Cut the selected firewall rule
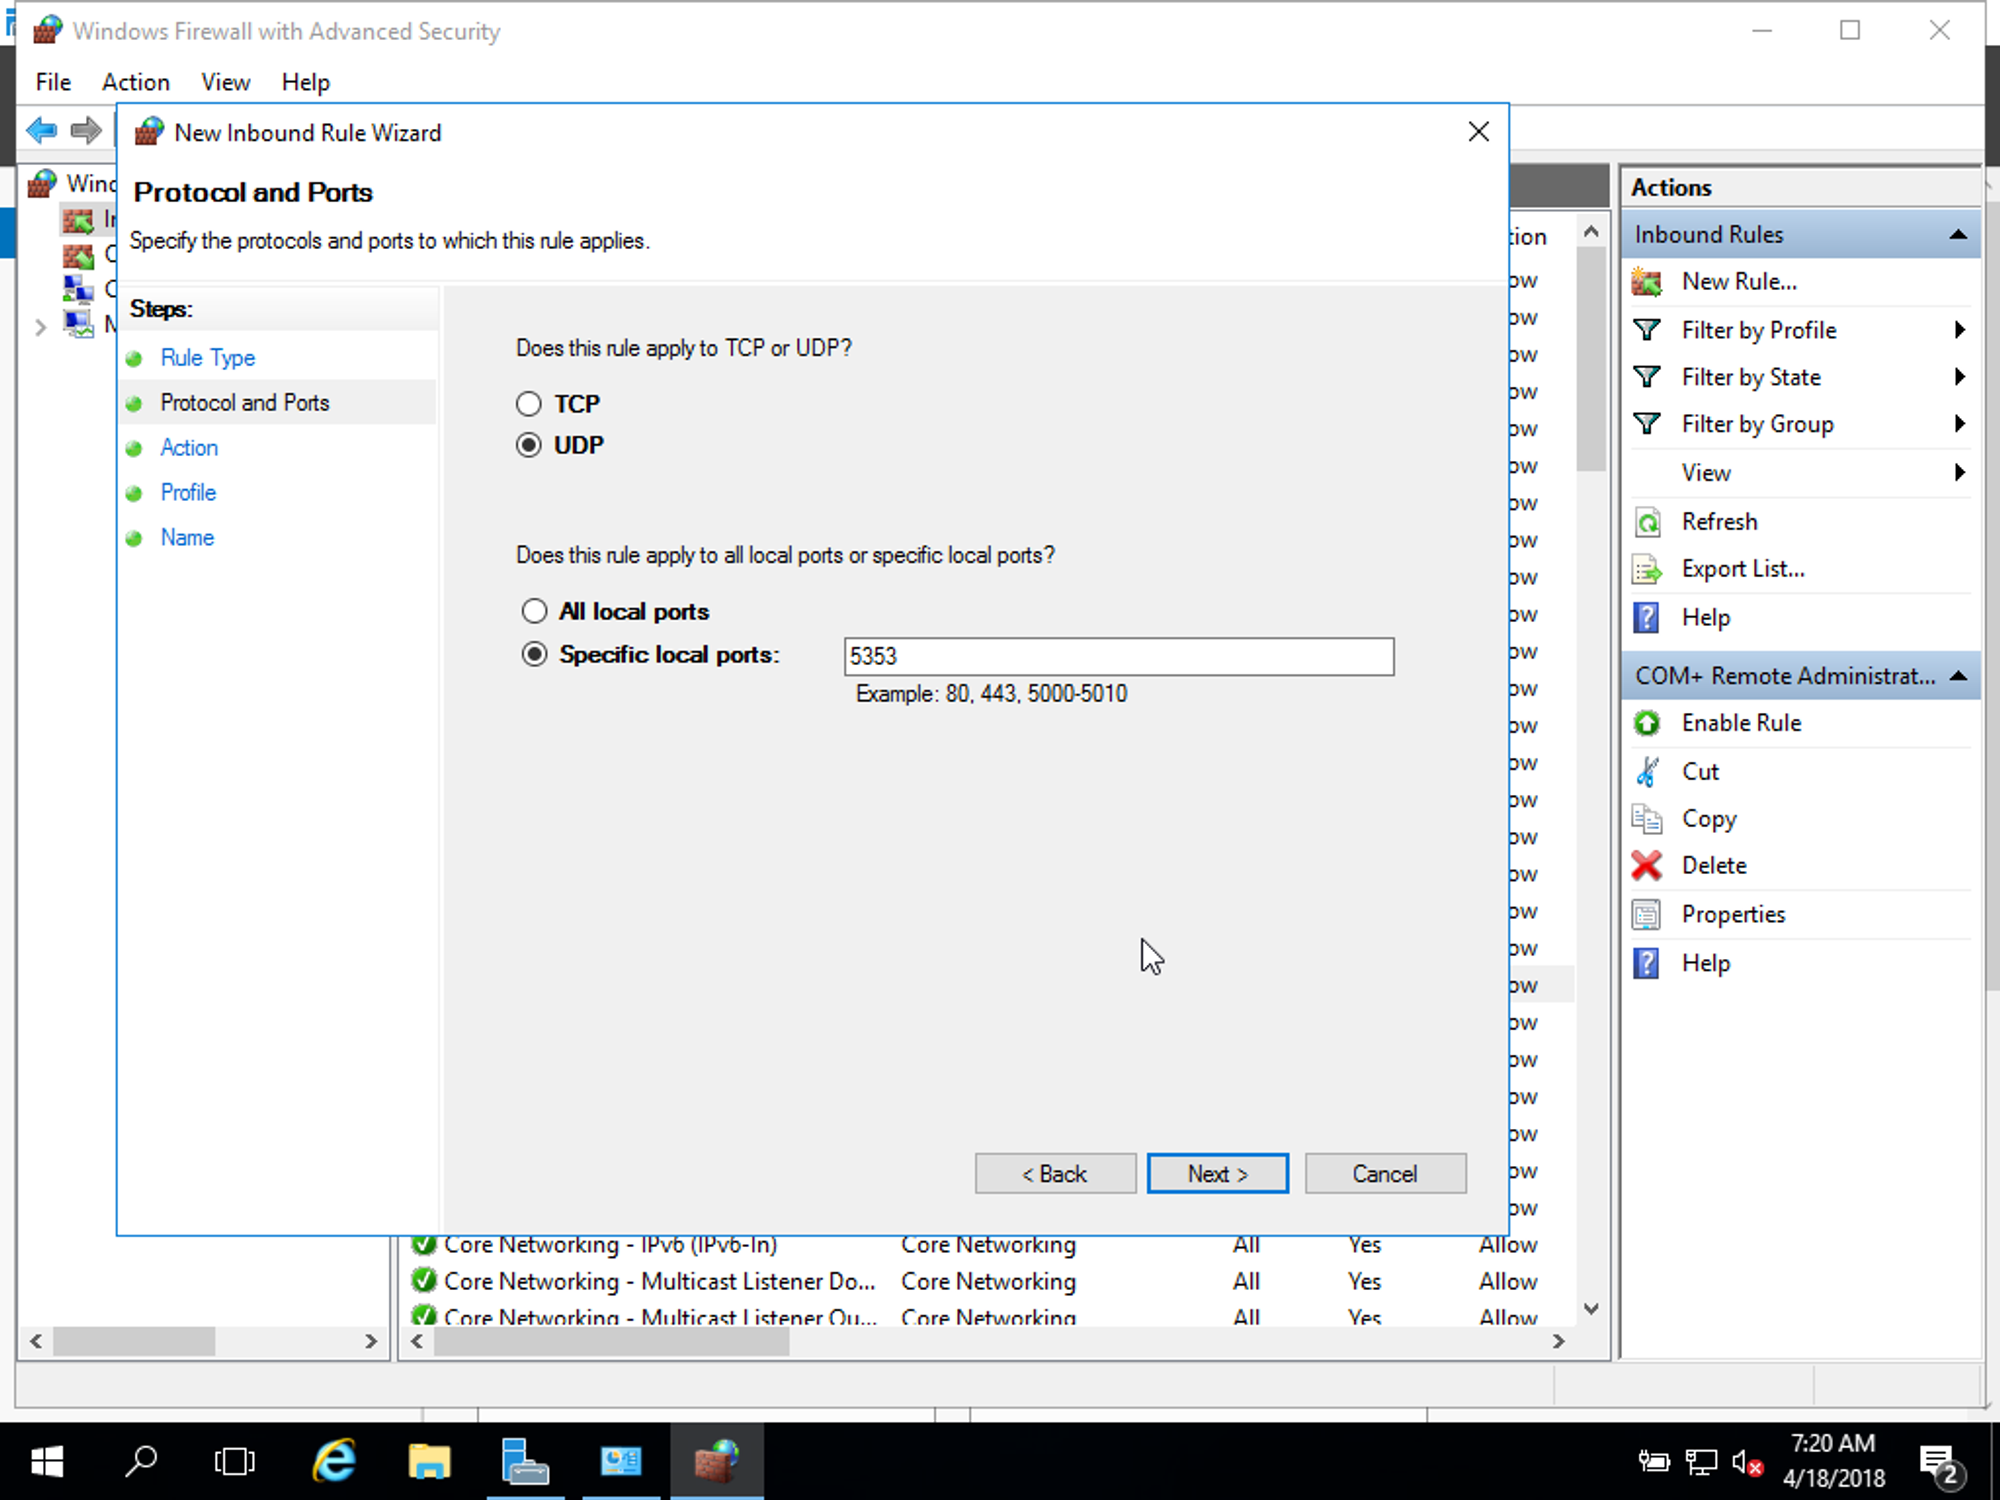The width and height of the screenshot is (2000, 1500). pyautogui.click(x=1700, y=771)
